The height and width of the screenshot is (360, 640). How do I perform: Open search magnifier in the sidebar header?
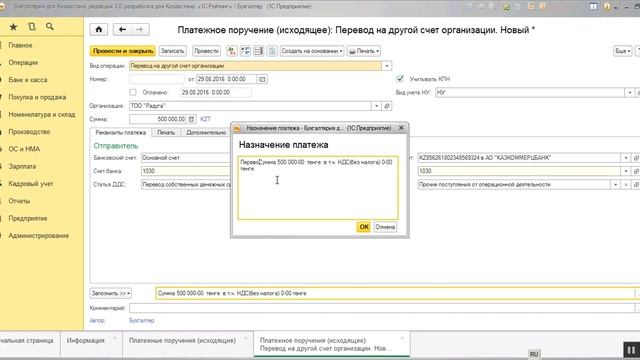50,27
